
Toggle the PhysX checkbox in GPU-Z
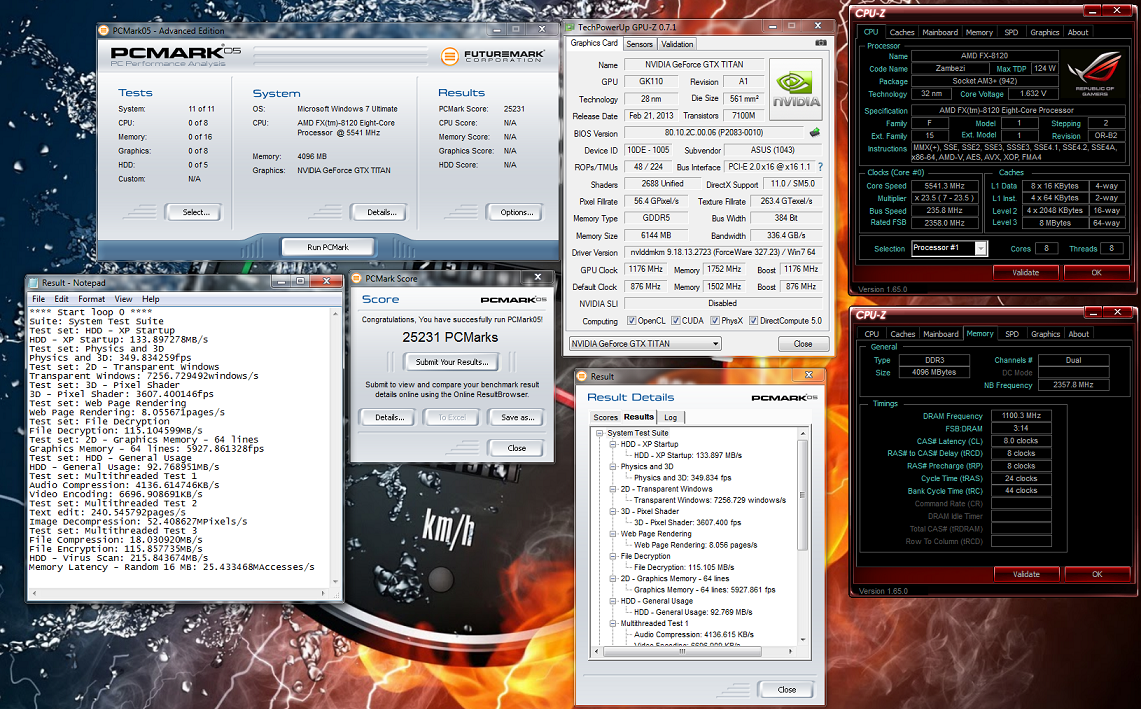click(715, 320)
